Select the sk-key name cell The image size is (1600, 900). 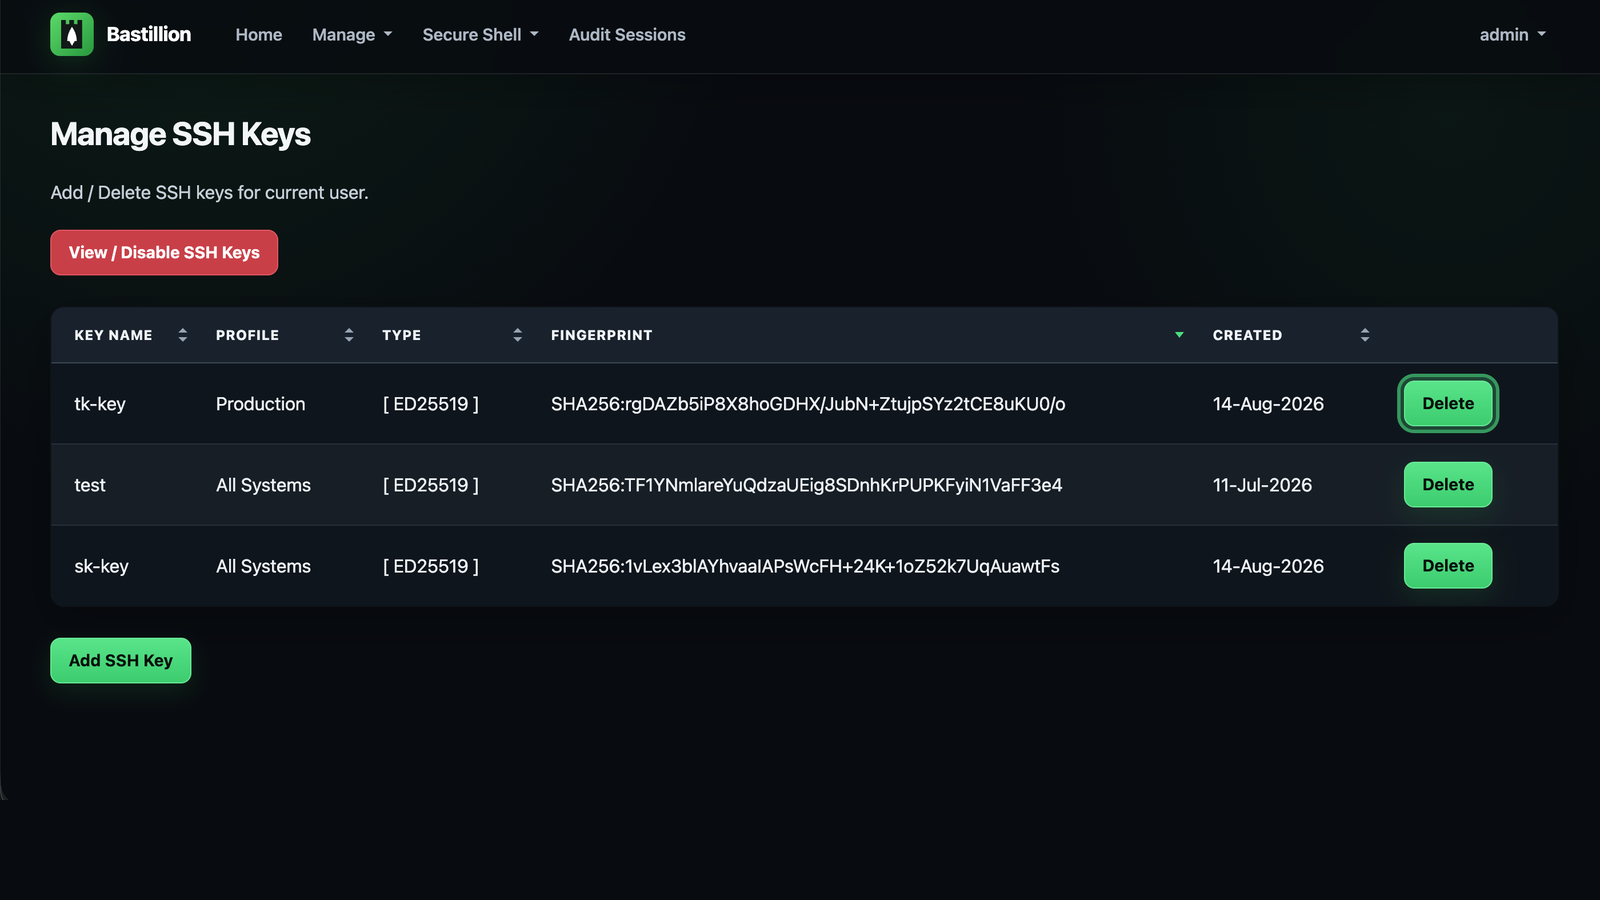point(101,566)
